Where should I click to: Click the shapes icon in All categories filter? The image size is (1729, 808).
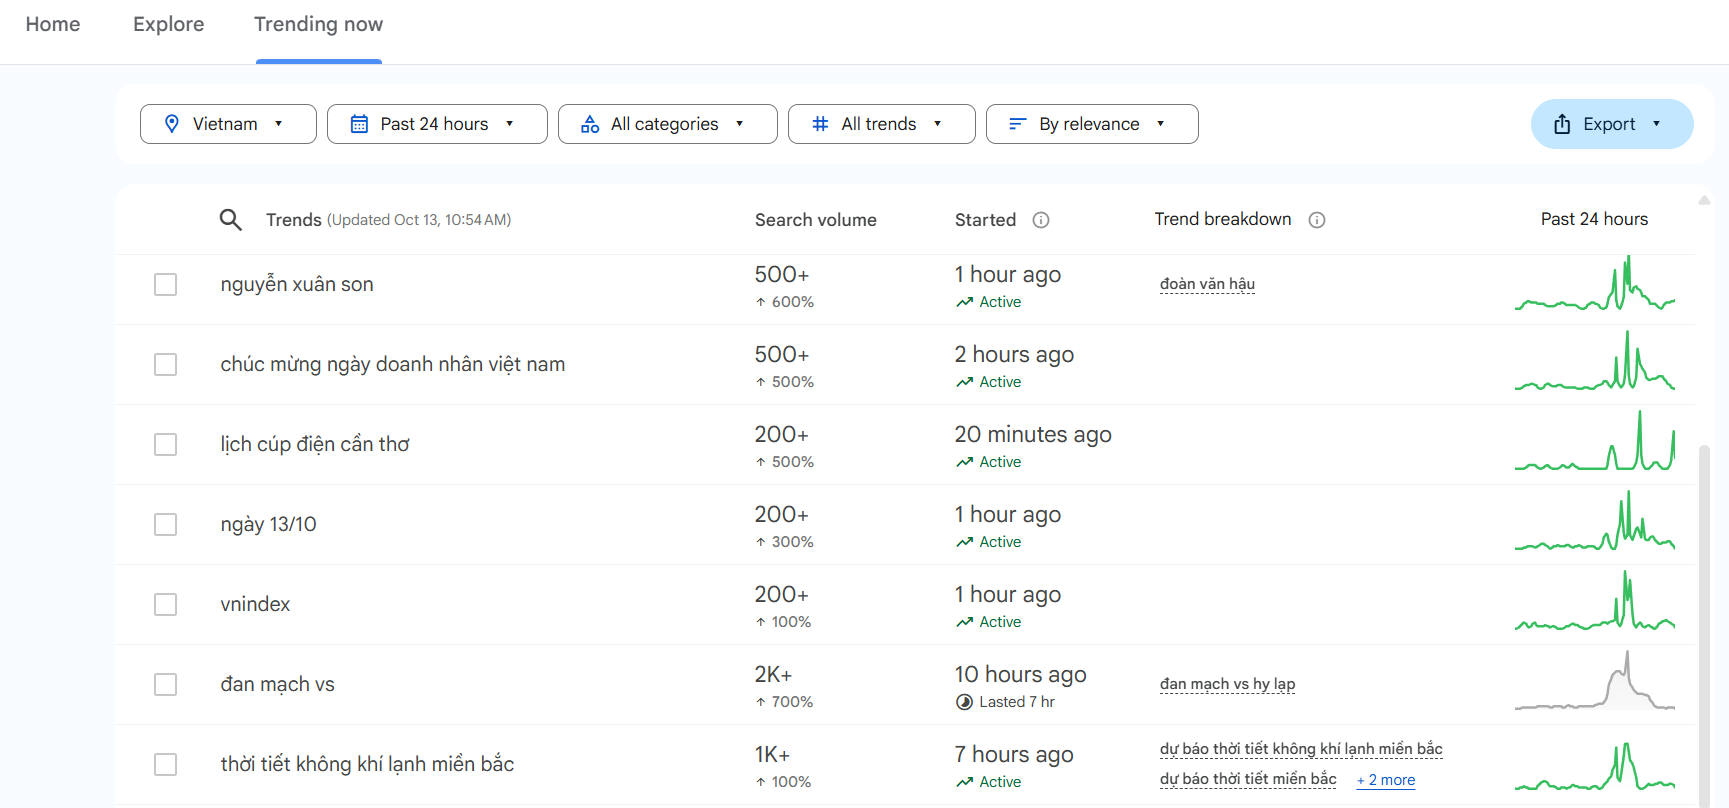coord(590,124)
